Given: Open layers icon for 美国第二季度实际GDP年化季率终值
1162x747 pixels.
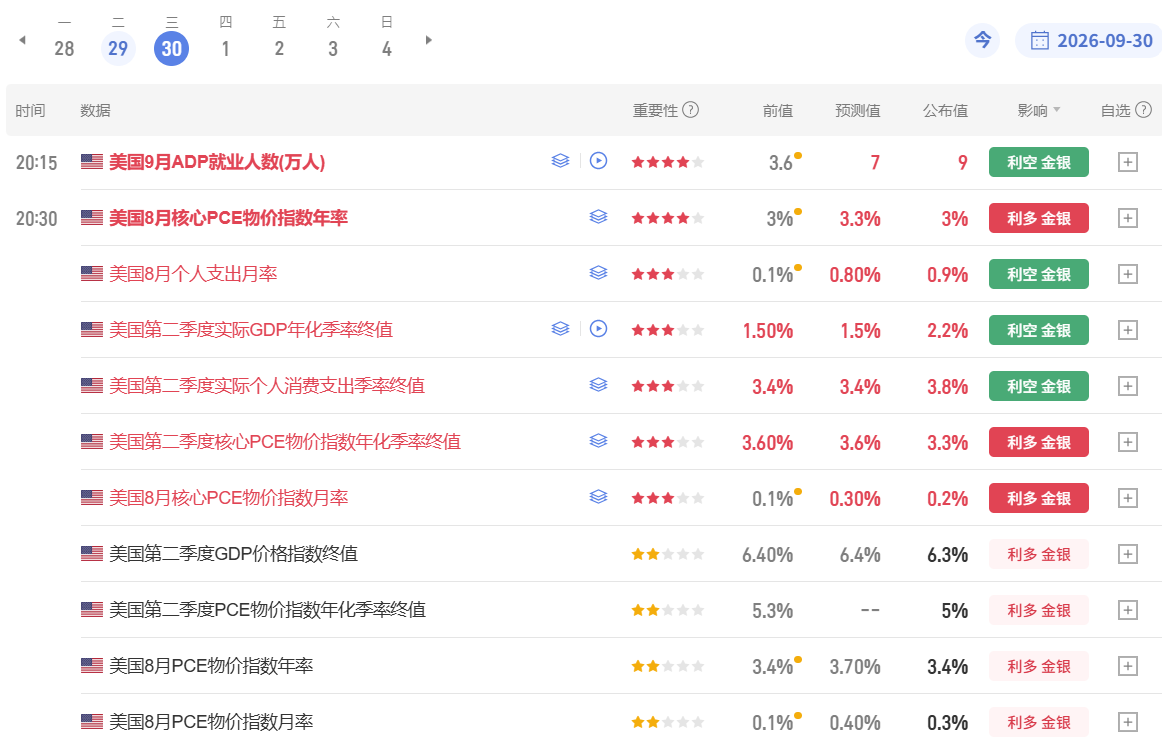Looking at the screenshot, I should [560, 328].
